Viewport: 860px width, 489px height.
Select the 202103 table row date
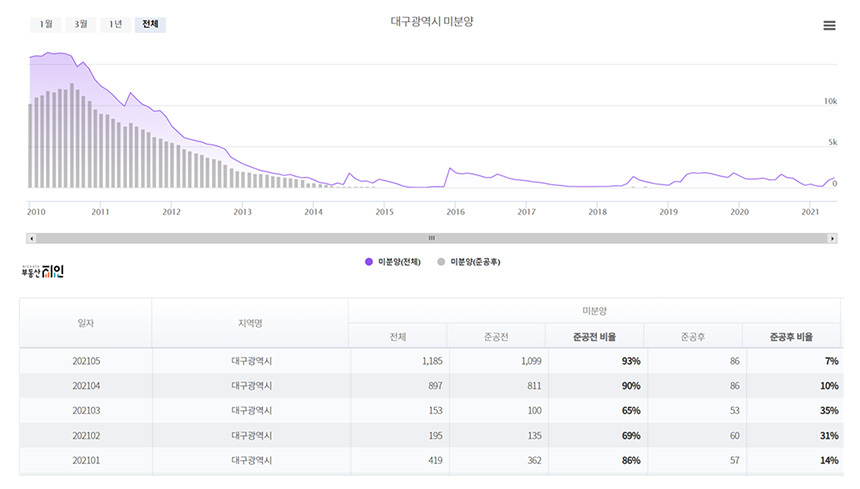(86, 411)
